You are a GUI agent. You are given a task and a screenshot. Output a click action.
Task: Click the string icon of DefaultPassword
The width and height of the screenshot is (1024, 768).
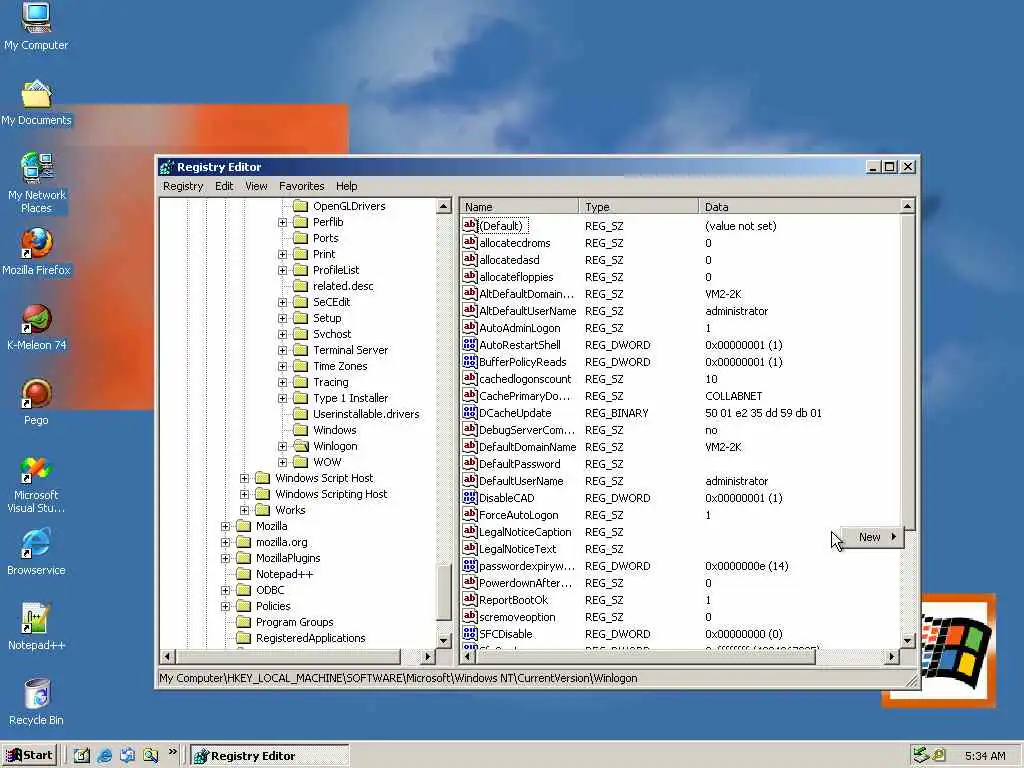(470, 463)
